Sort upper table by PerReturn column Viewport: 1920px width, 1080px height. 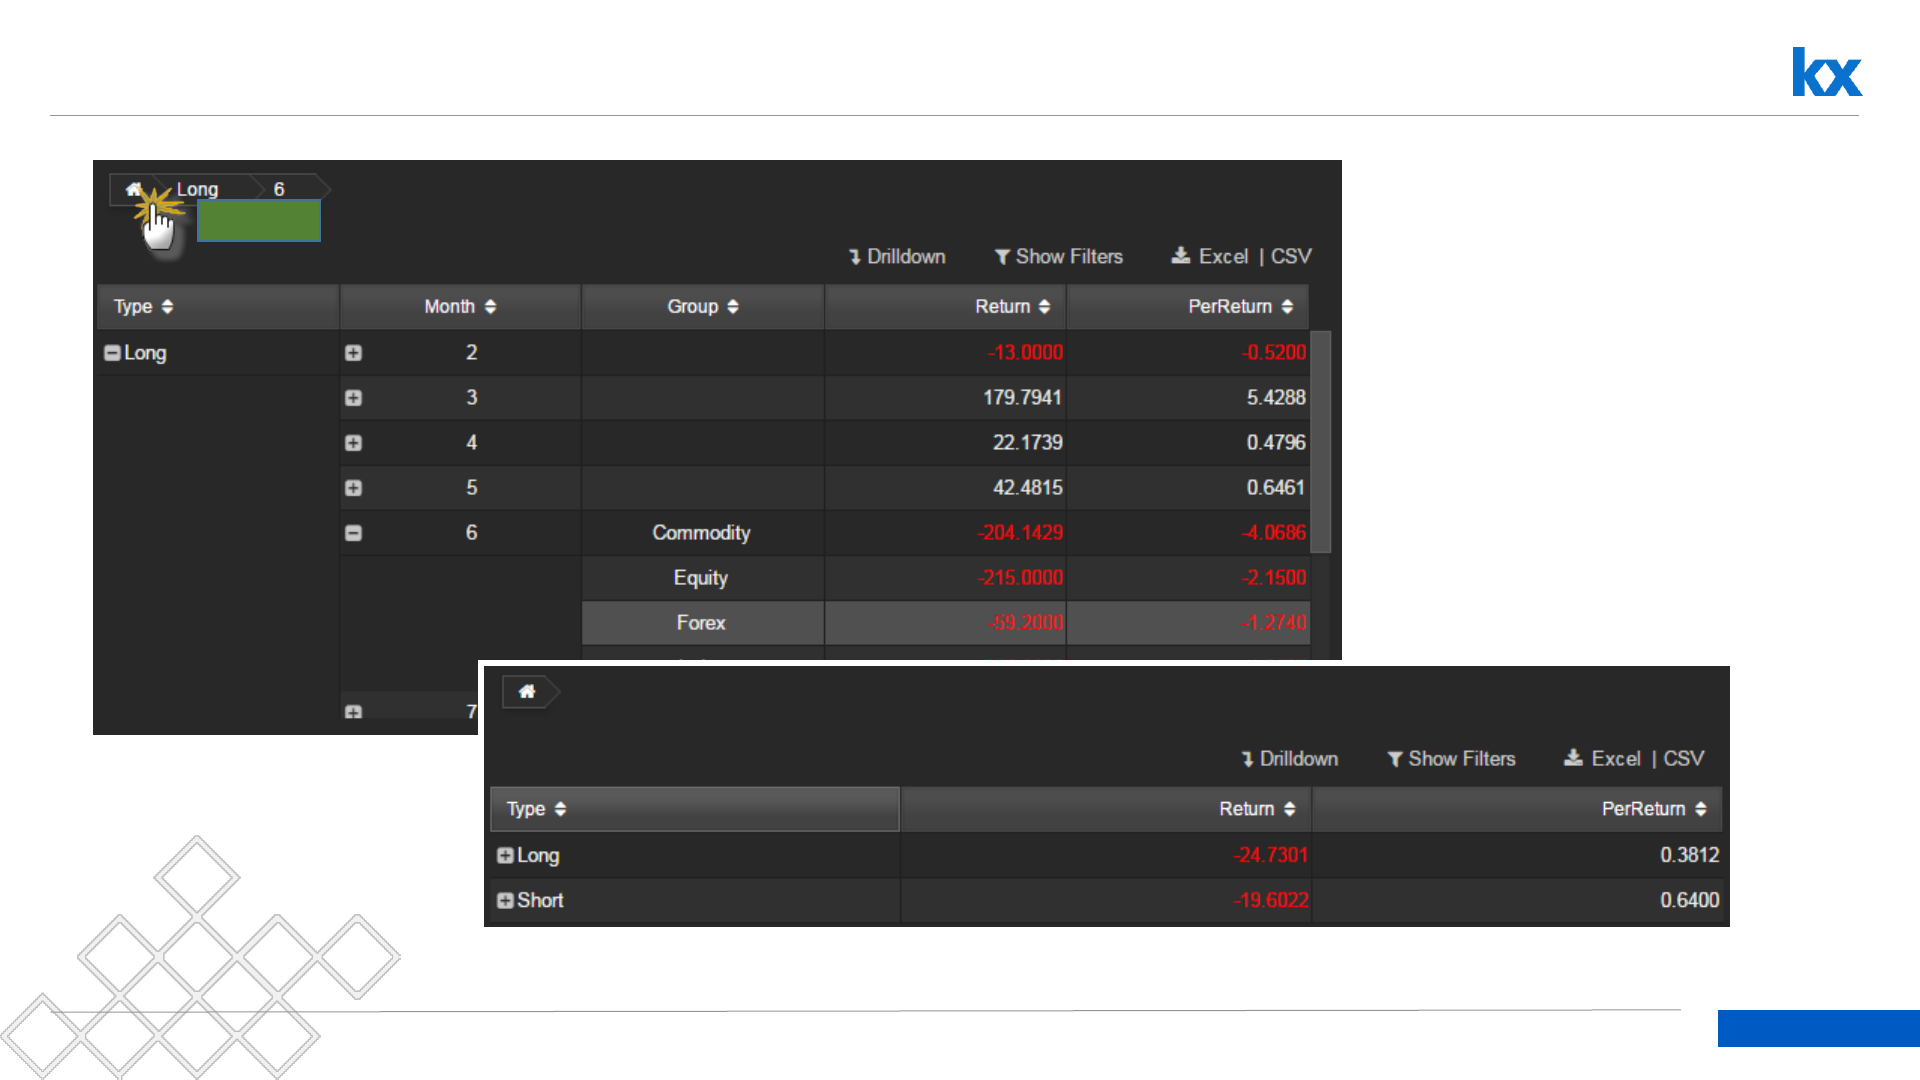[1287, 307]
